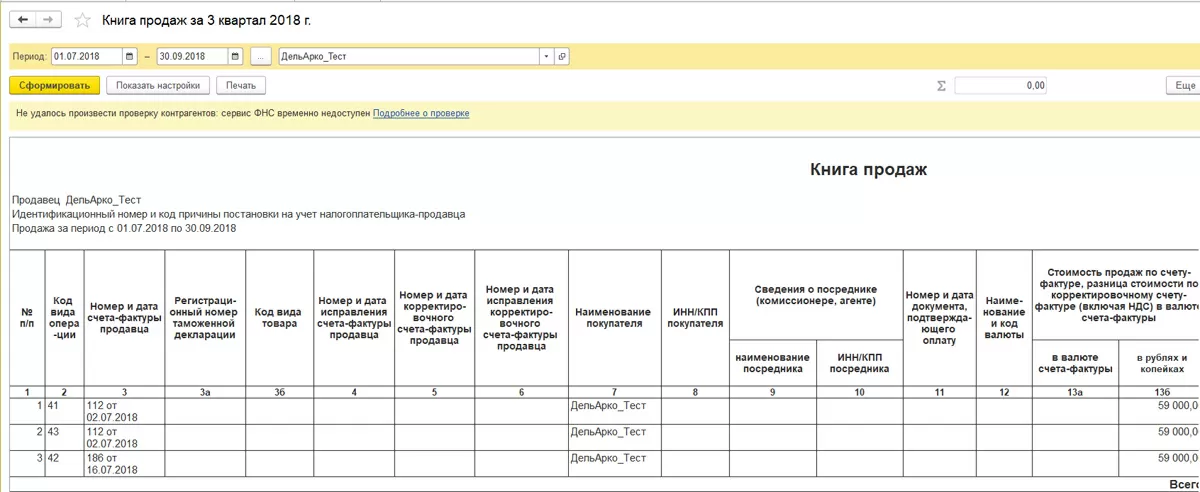The height and width of the screenshot is (492, 1200).
Task: Select the Книга продаж report heading
Action: coord(868,170)
